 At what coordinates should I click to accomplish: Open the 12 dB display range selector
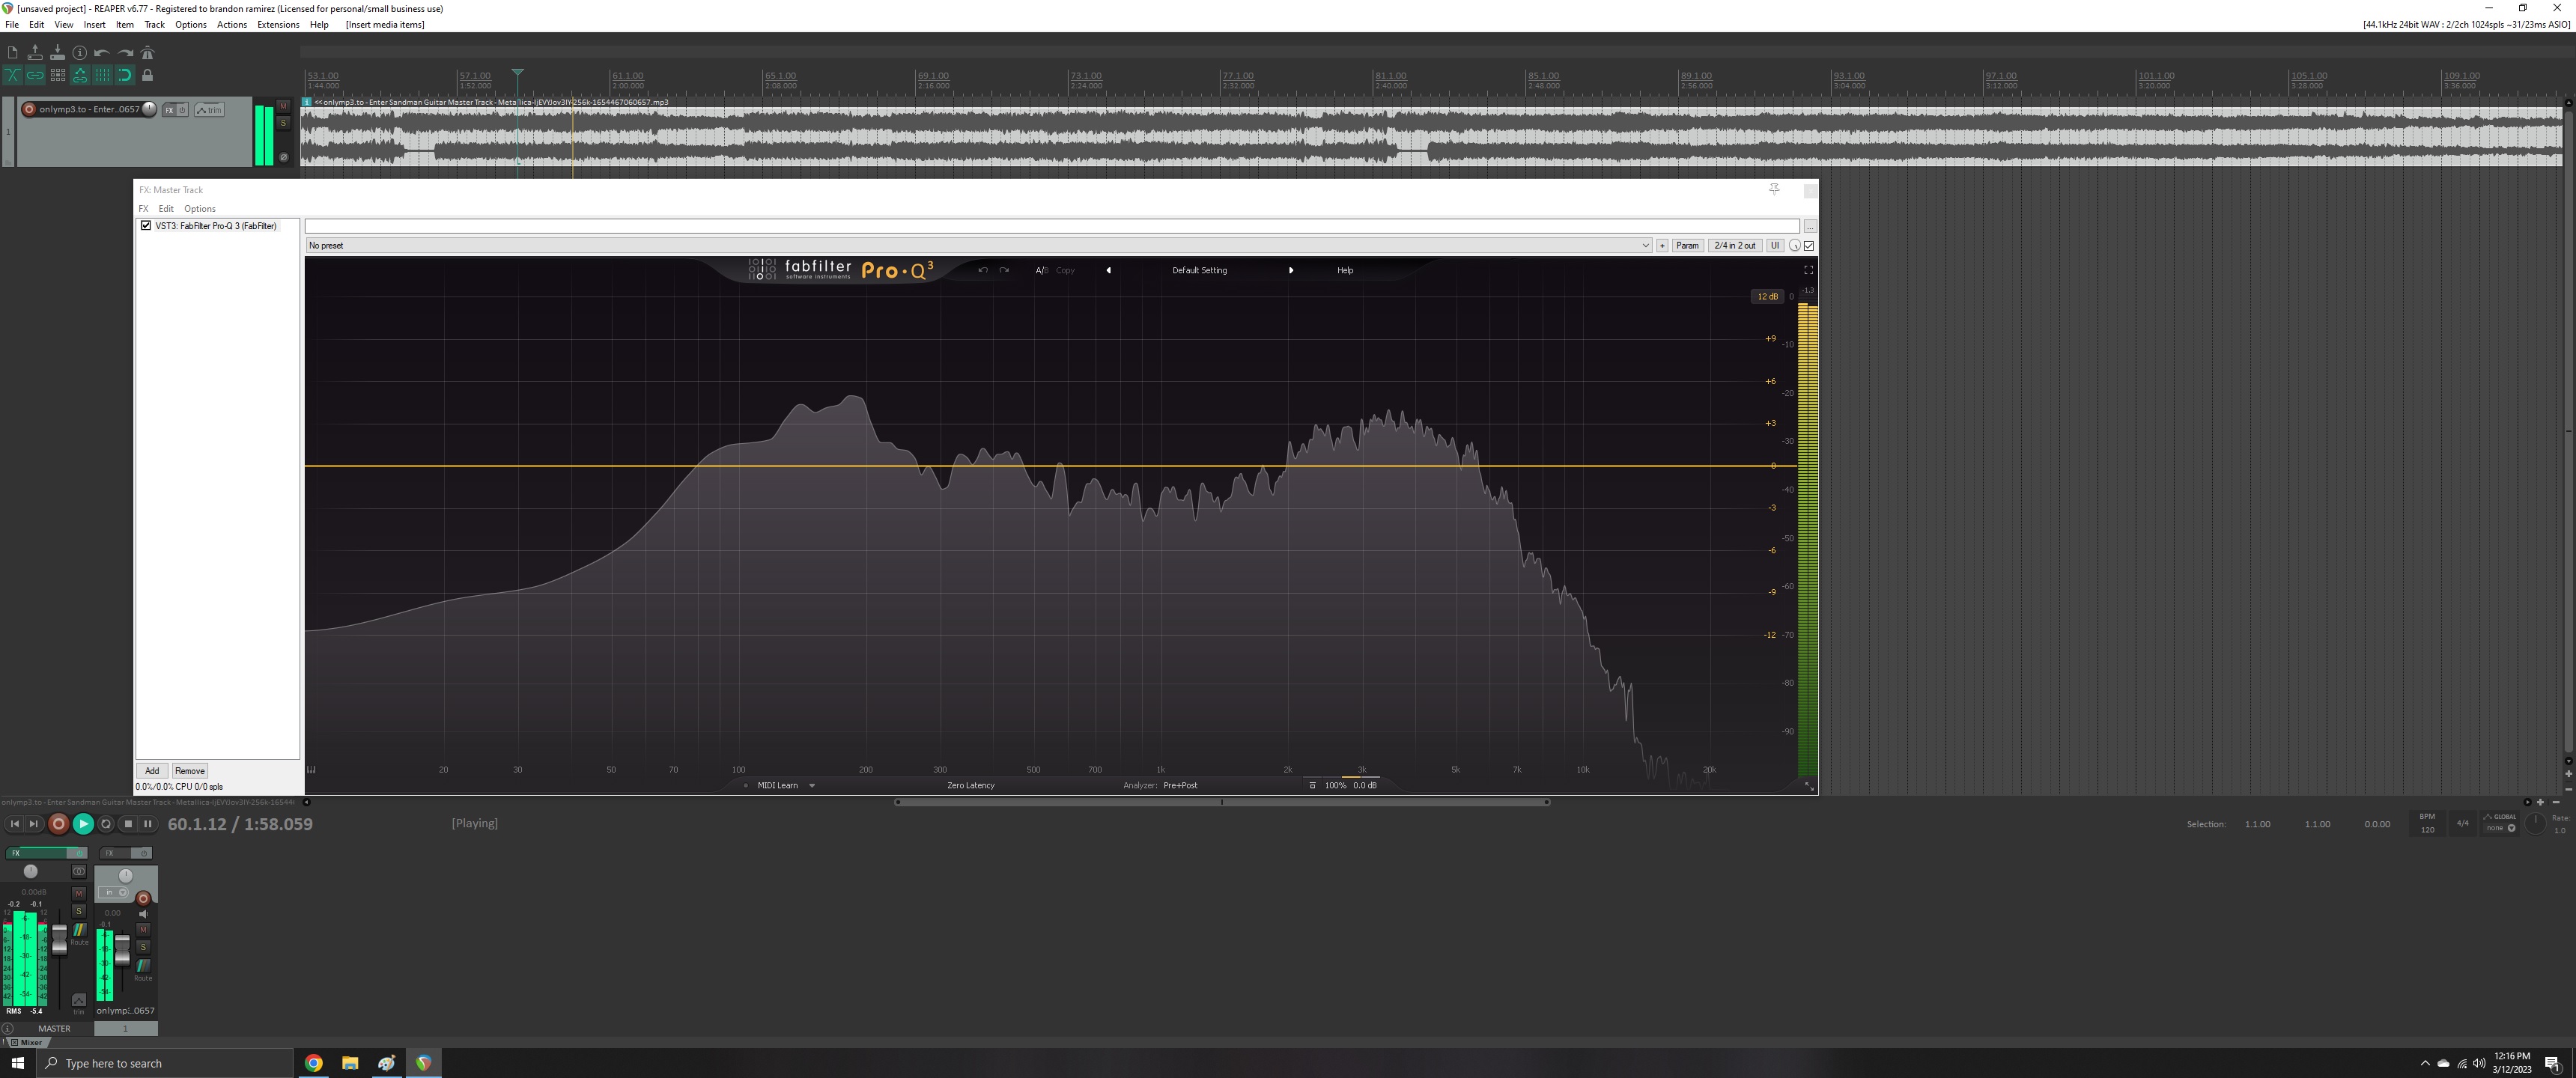[x=1767, y=296]
